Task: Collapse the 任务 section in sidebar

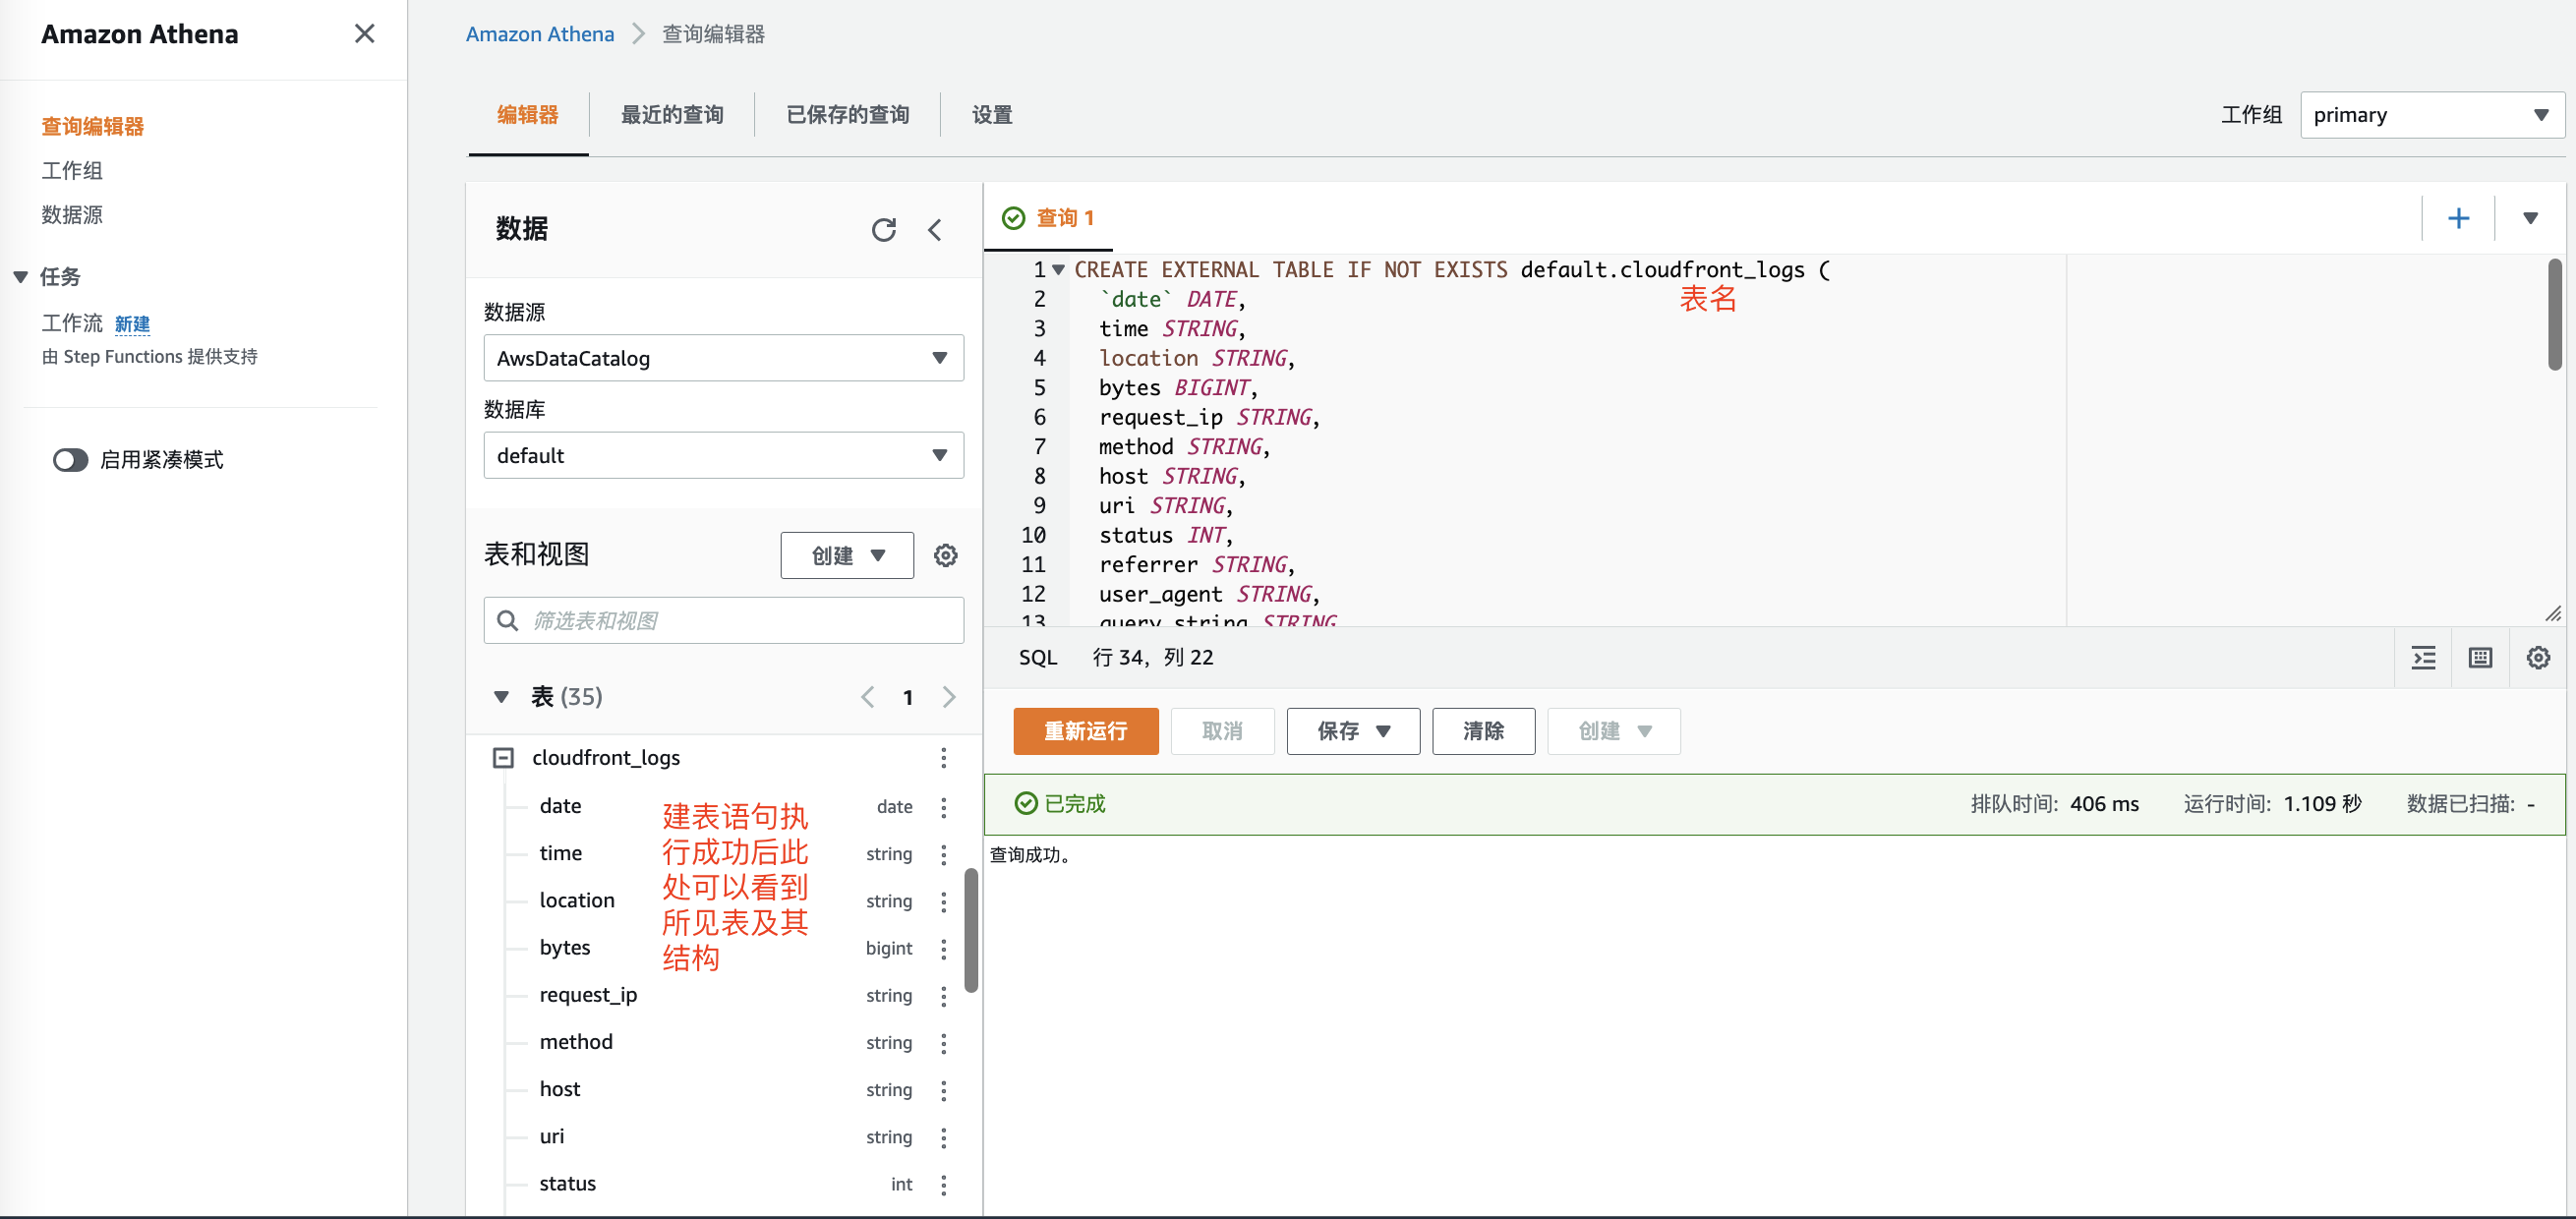Action: tap(20, 277)
